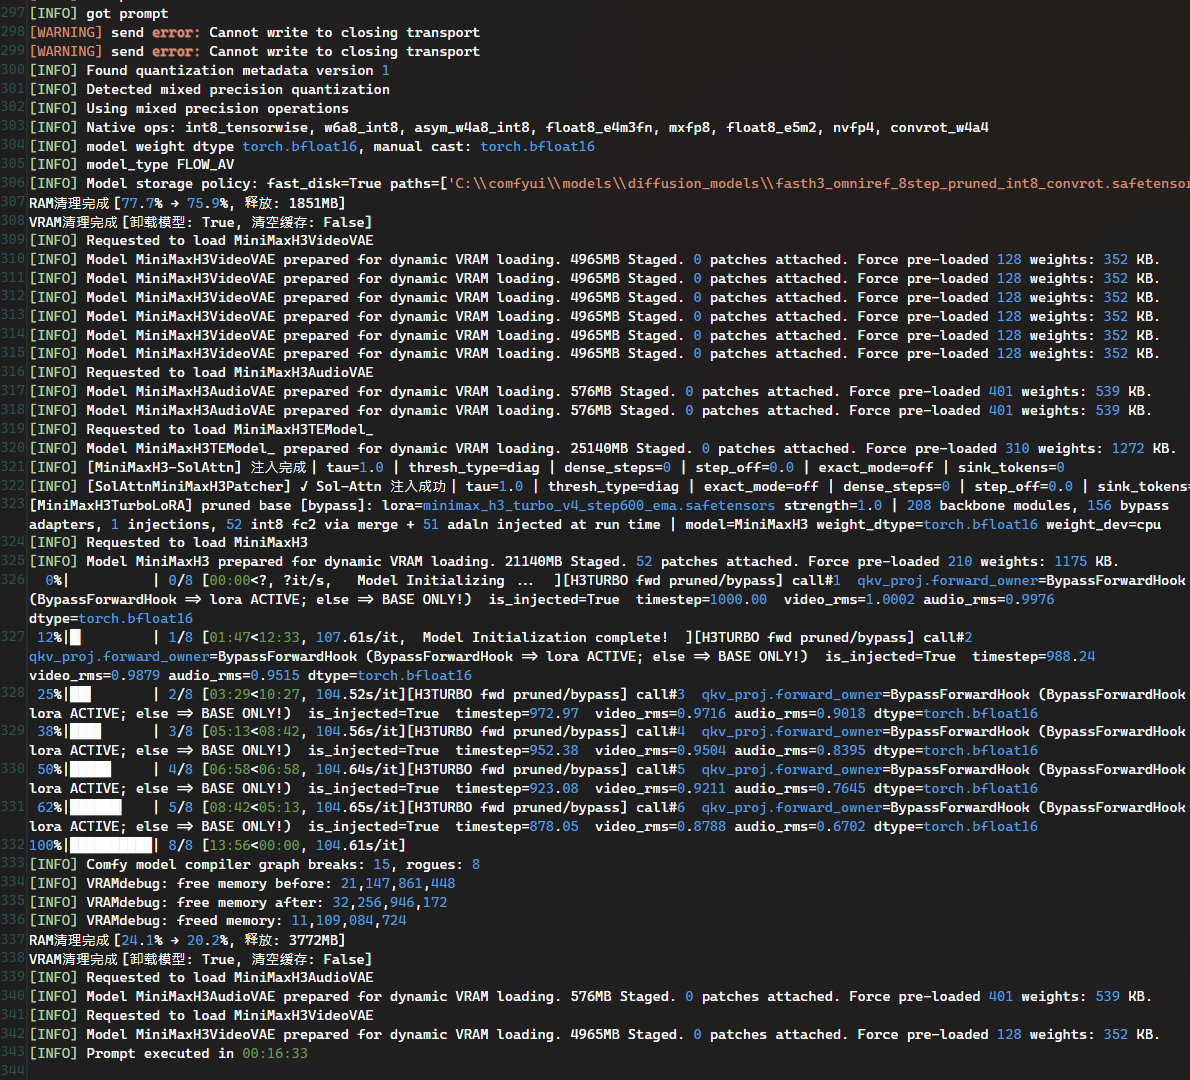Click the RAM cleanup line showing 1851MB
This screenshot has height=1080, width=1190.
[187, 203]
